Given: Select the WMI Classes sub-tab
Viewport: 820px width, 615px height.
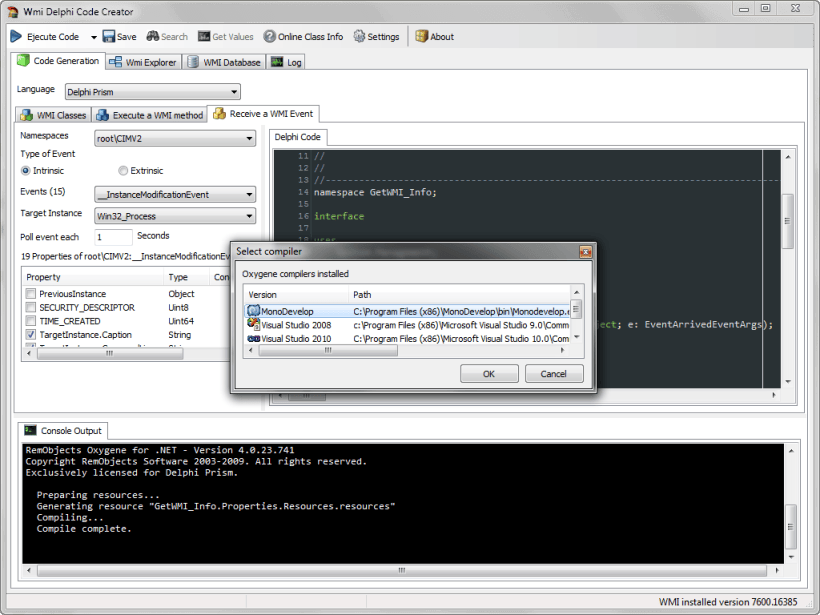Looking at the screenshot, I should [x=53, y=115].
